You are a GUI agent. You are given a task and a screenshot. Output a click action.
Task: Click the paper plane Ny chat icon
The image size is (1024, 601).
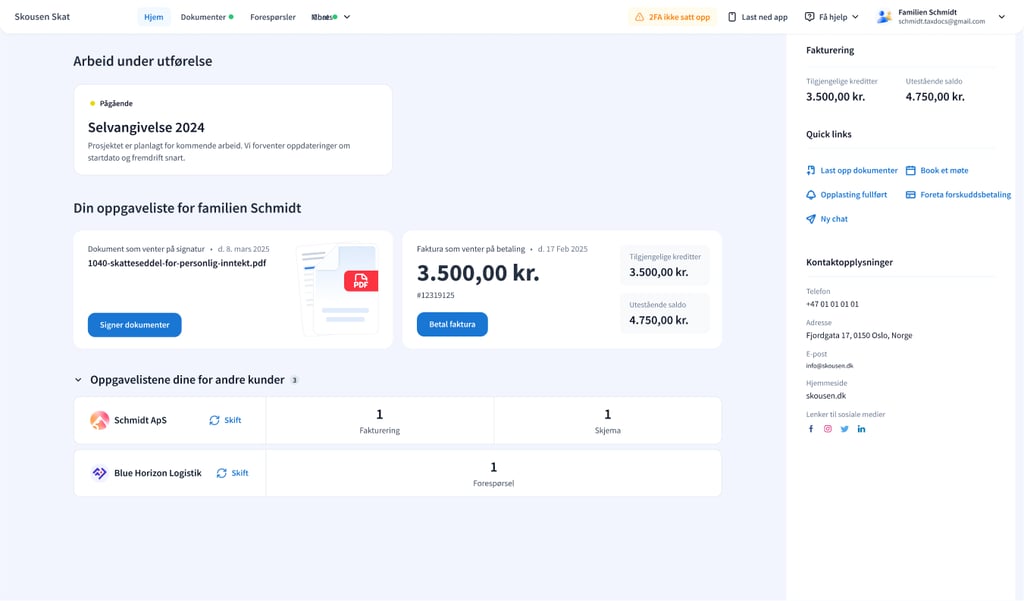(x=811, y=219)
